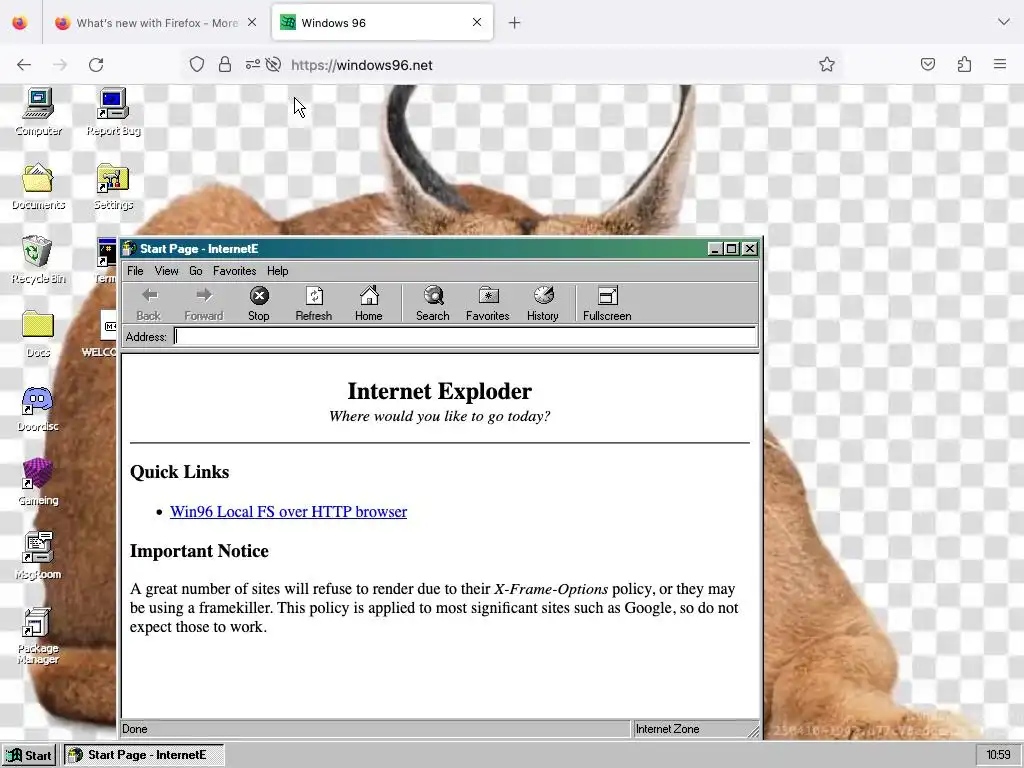
Task: Click the "Done" status bar text
Action: 135,729
